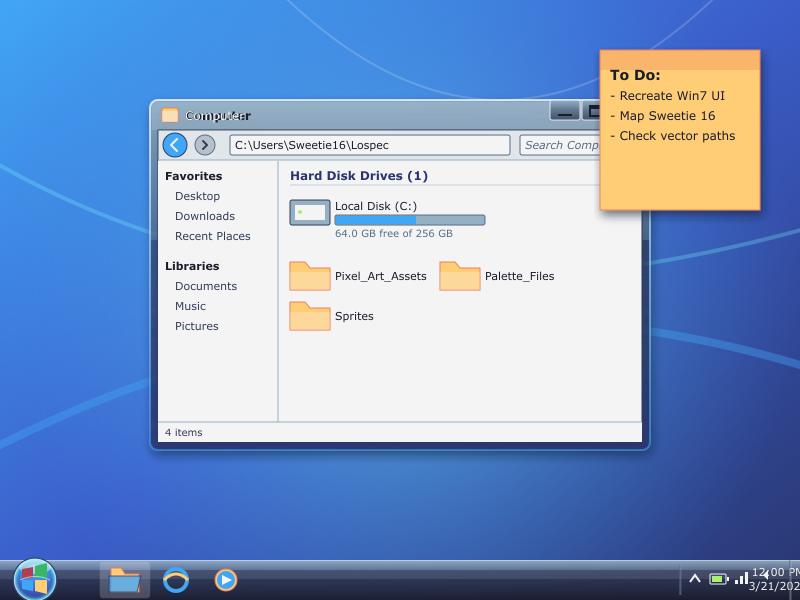Viewport: 800px width, 600px height.
Task: Open the Palette_Files folder icon
Action: click(x=460, y=276)
